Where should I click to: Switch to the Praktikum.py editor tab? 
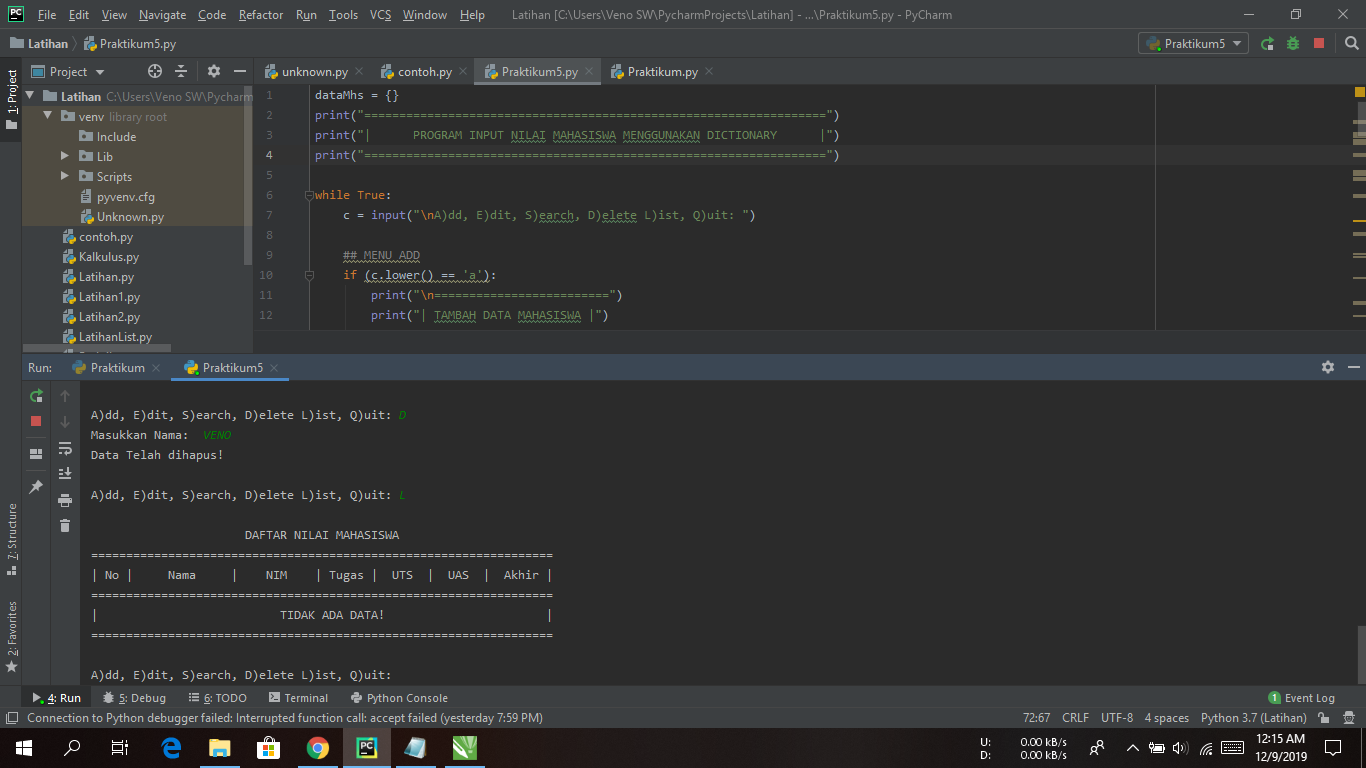coord(663,72)
